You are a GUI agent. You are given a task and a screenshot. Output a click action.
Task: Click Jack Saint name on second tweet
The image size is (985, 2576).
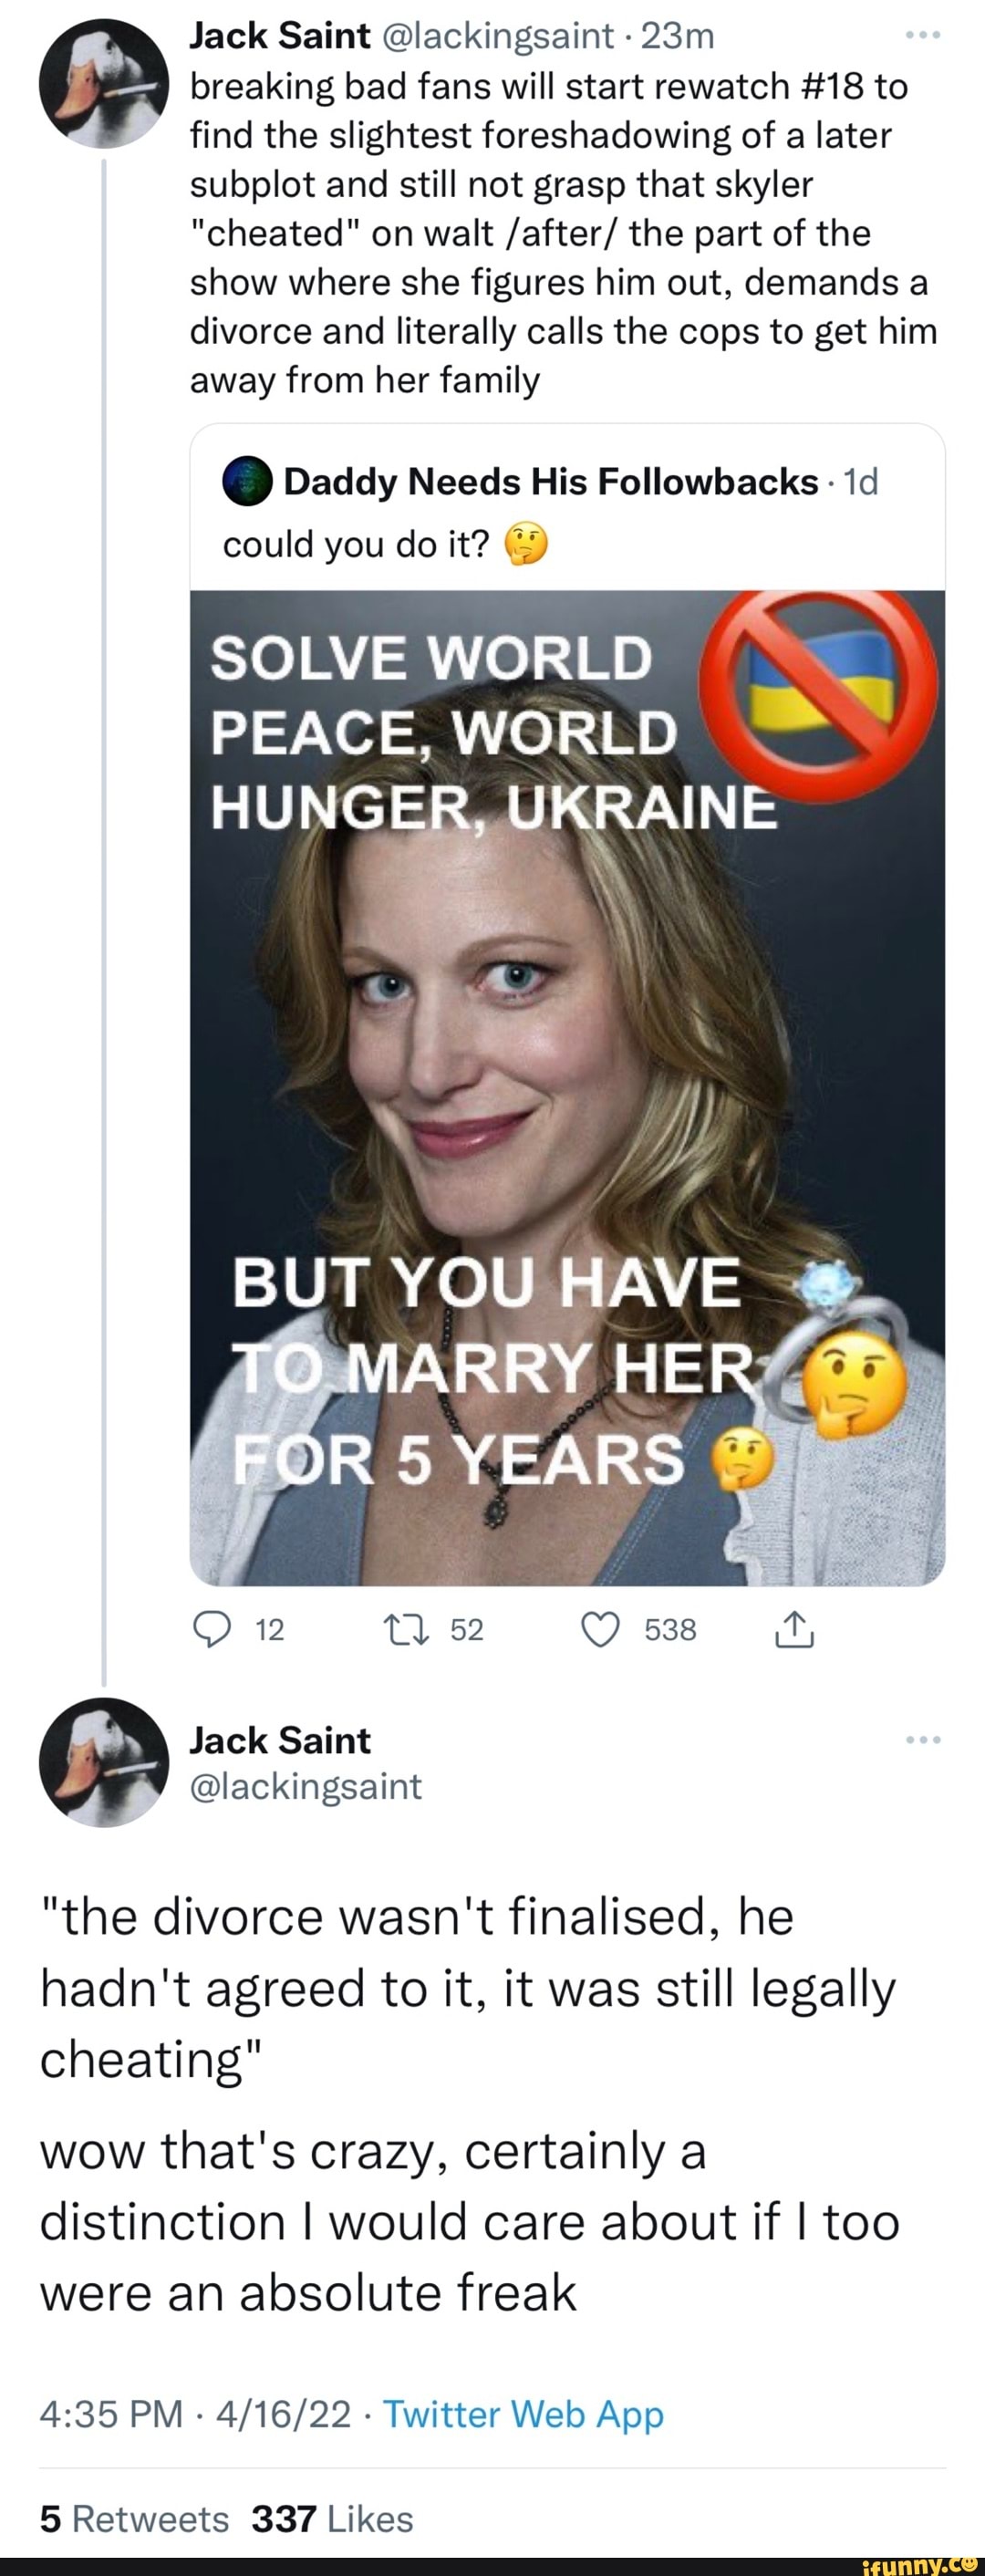pyautogui.click(x=280, y=1741)
